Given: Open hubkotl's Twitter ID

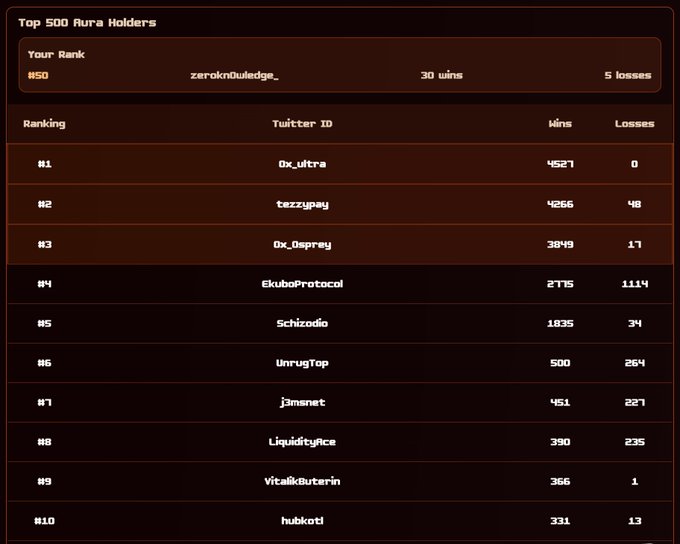Looking at the screenshot, I should pos(302,521).
